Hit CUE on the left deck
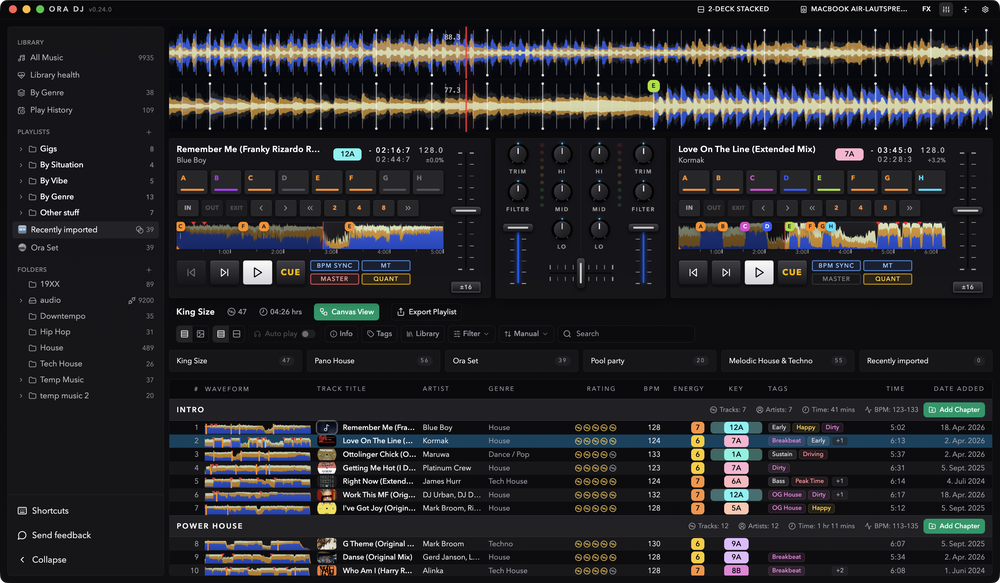The image size is (1000, 583). (290, 272)
